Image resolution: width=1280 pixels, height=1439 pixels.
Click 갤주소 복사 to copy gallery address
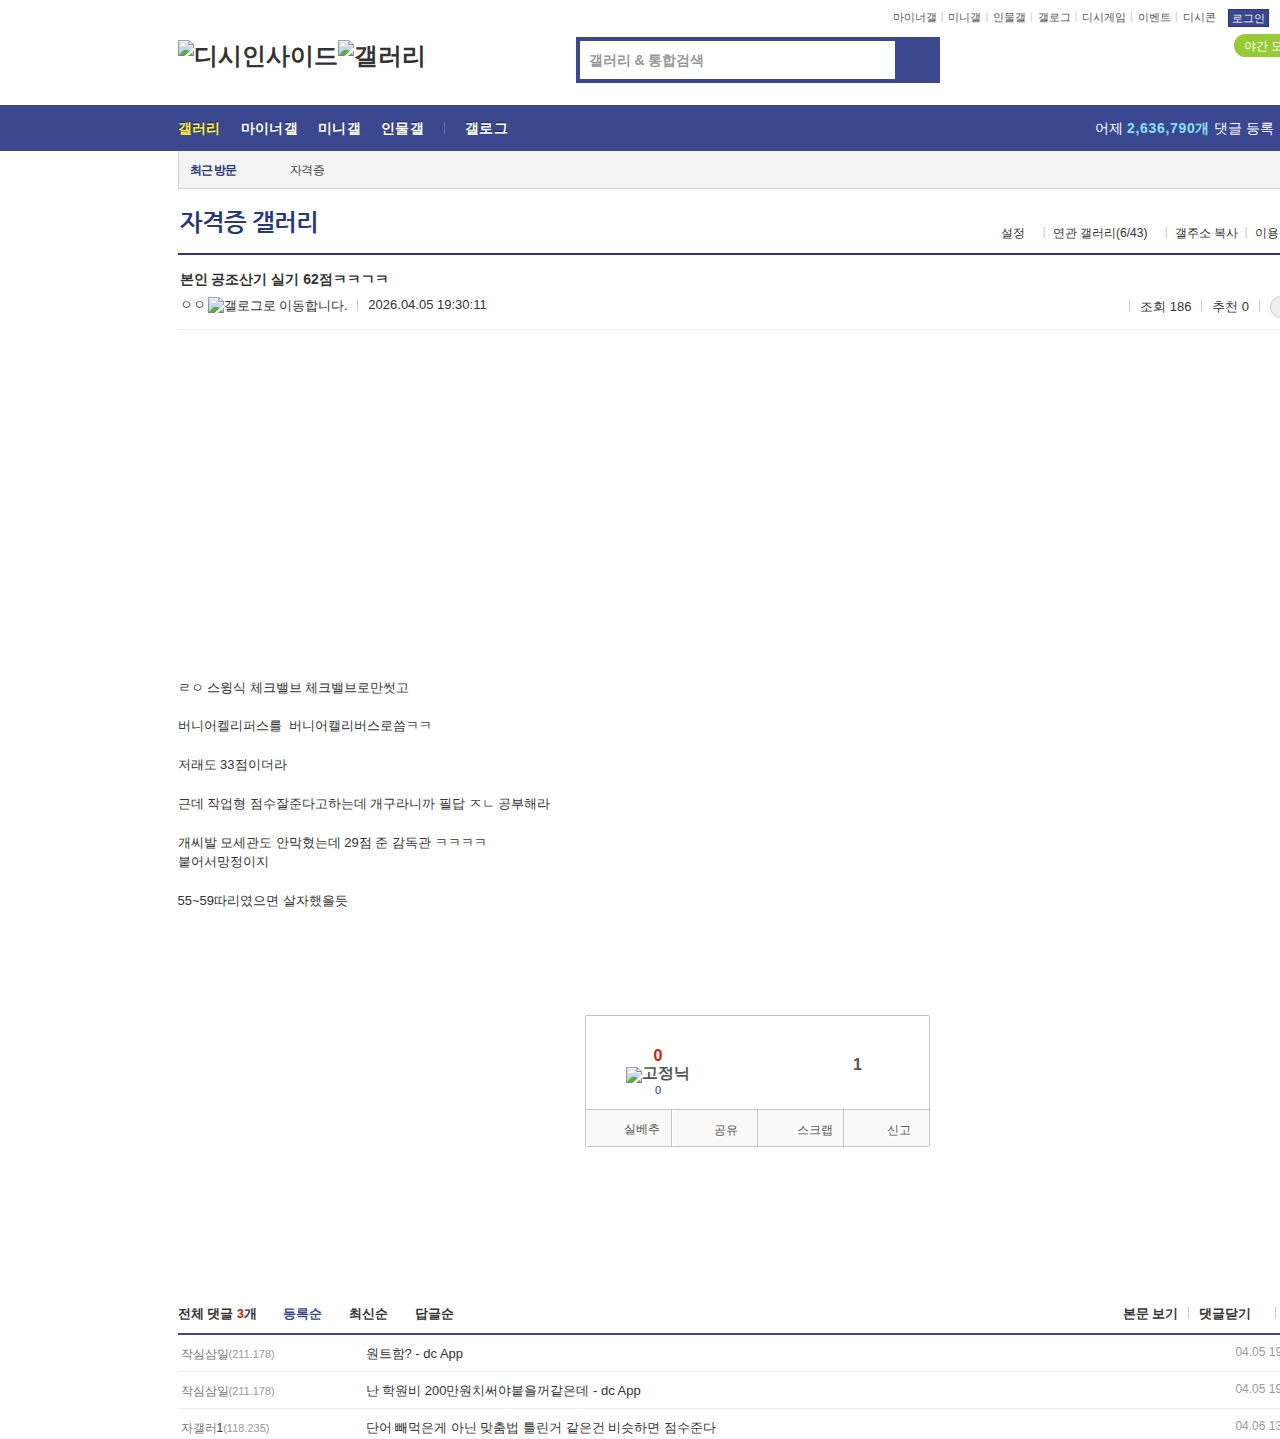[1206, 233]
